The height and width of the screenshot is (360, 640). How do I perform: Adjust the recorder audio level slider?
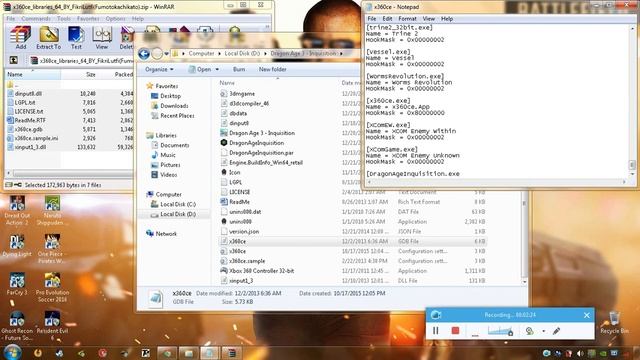[x=500, y=331]
